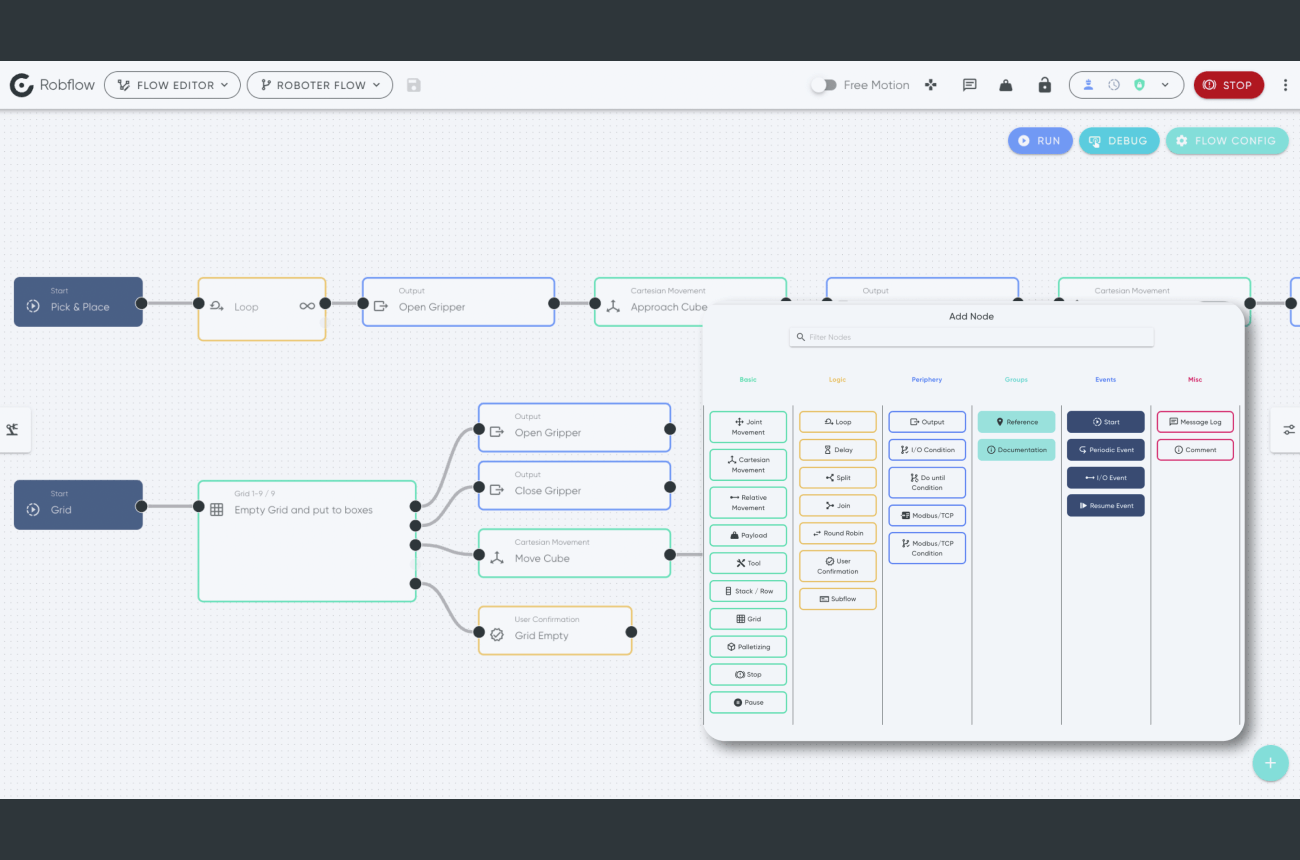Insert a Round Robin logic node
This screenshot has width=1300, height=860.
click(x=838, y=533)
